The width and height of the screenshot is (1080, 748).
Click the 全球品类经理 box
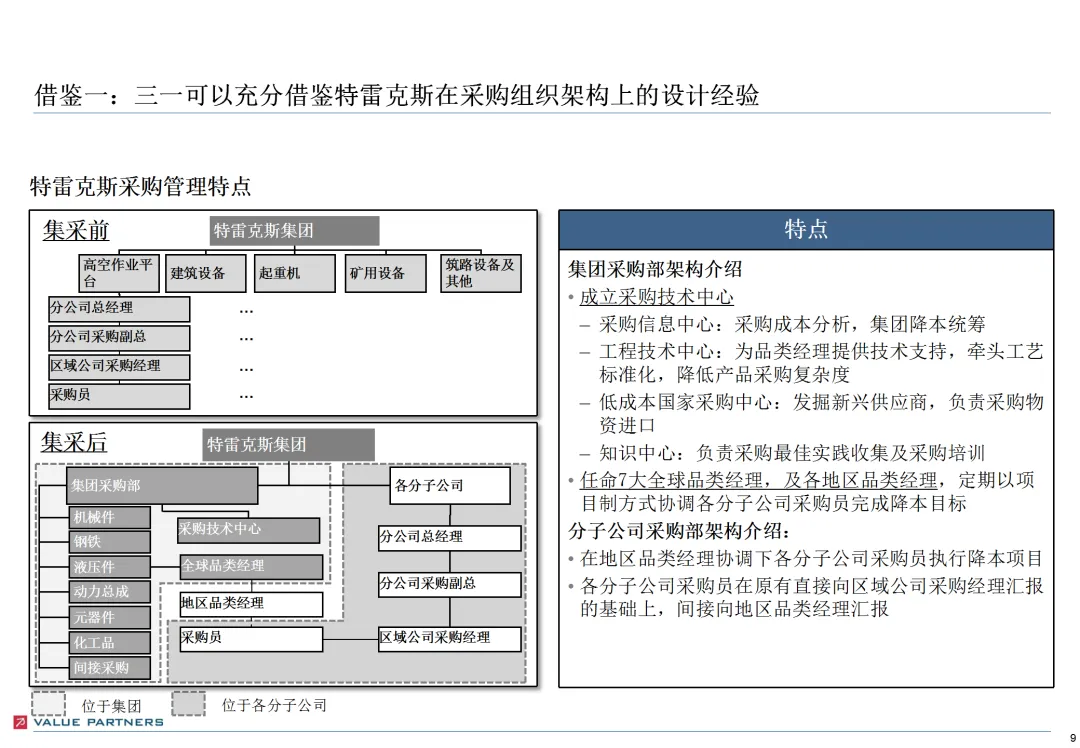[251, 567]
